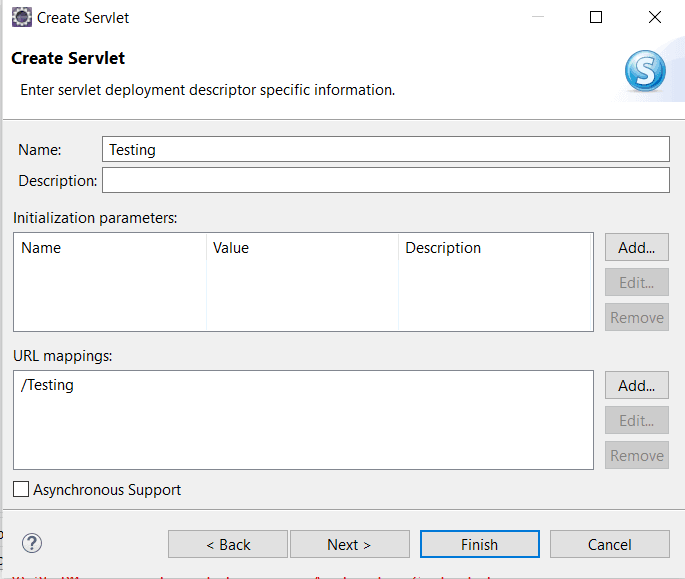Close the Create Servlet window
The width and height of the screenshot is (685, 579).
point(654,17)
